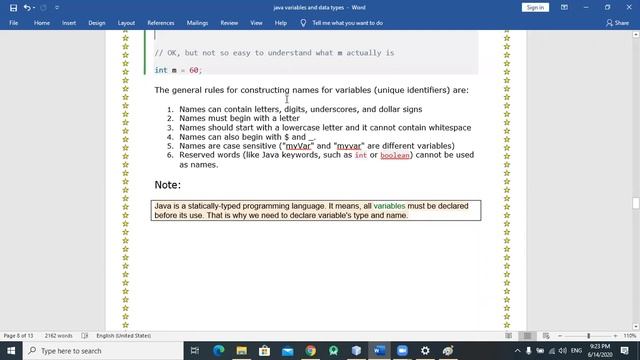640x360 pixels.
Task: Open the Insert ribbon tab
Action: (69, 23)
